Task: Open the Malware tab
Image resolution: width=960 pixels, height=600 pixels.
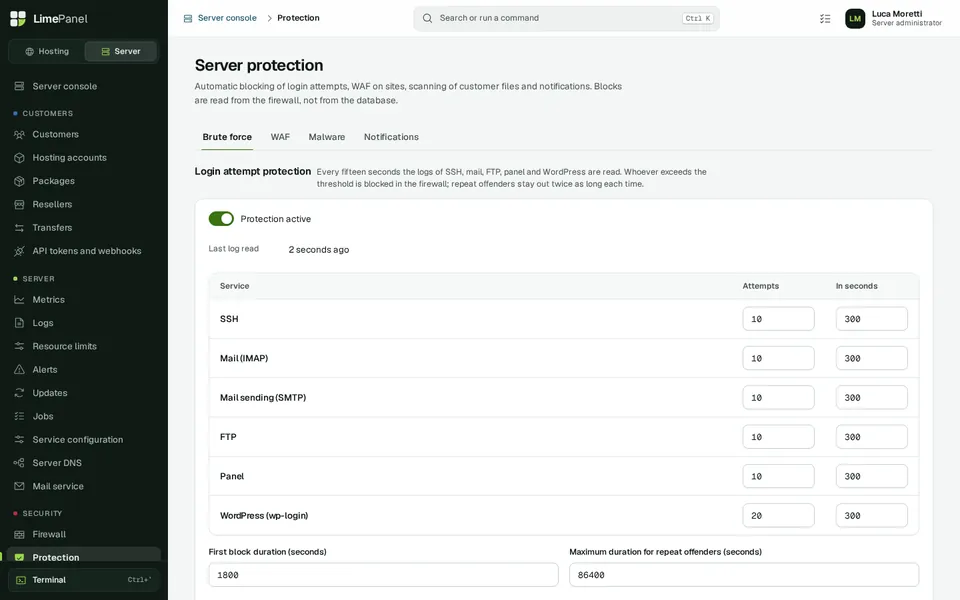Action: (x=327, y=137)
